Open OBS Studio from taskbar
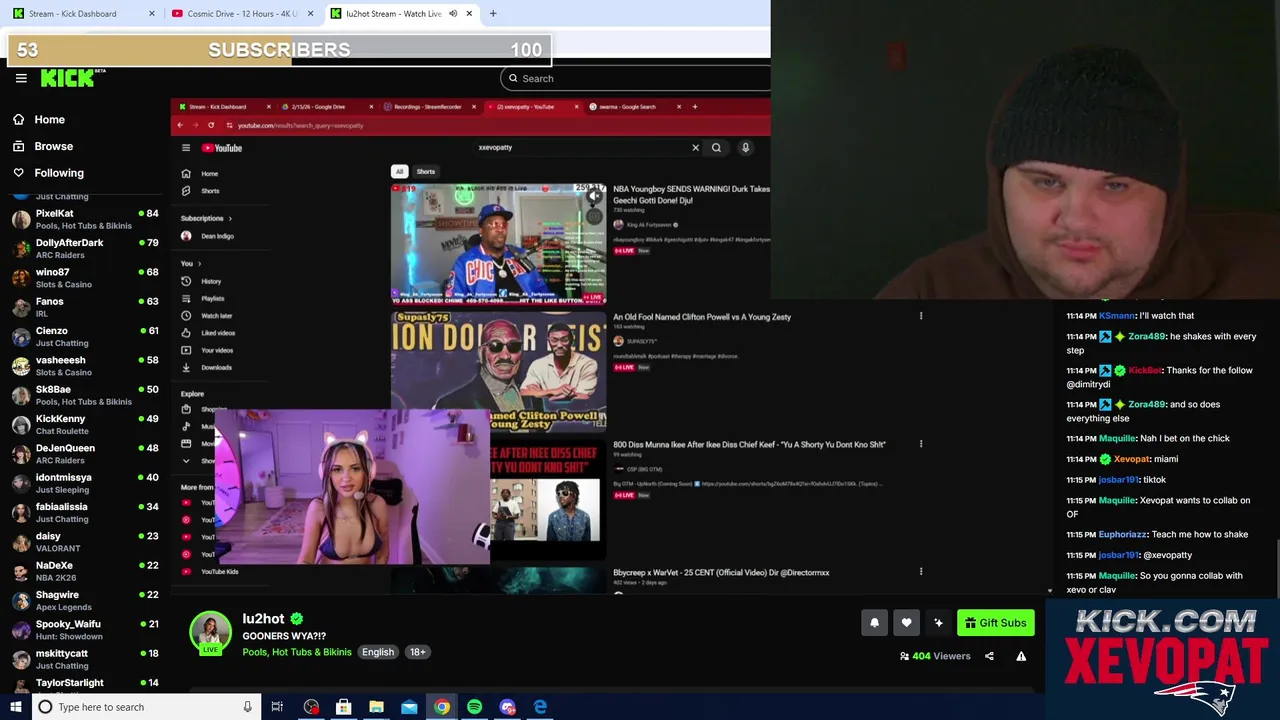Screen dimensions: 1280x720 click(311, 707)
